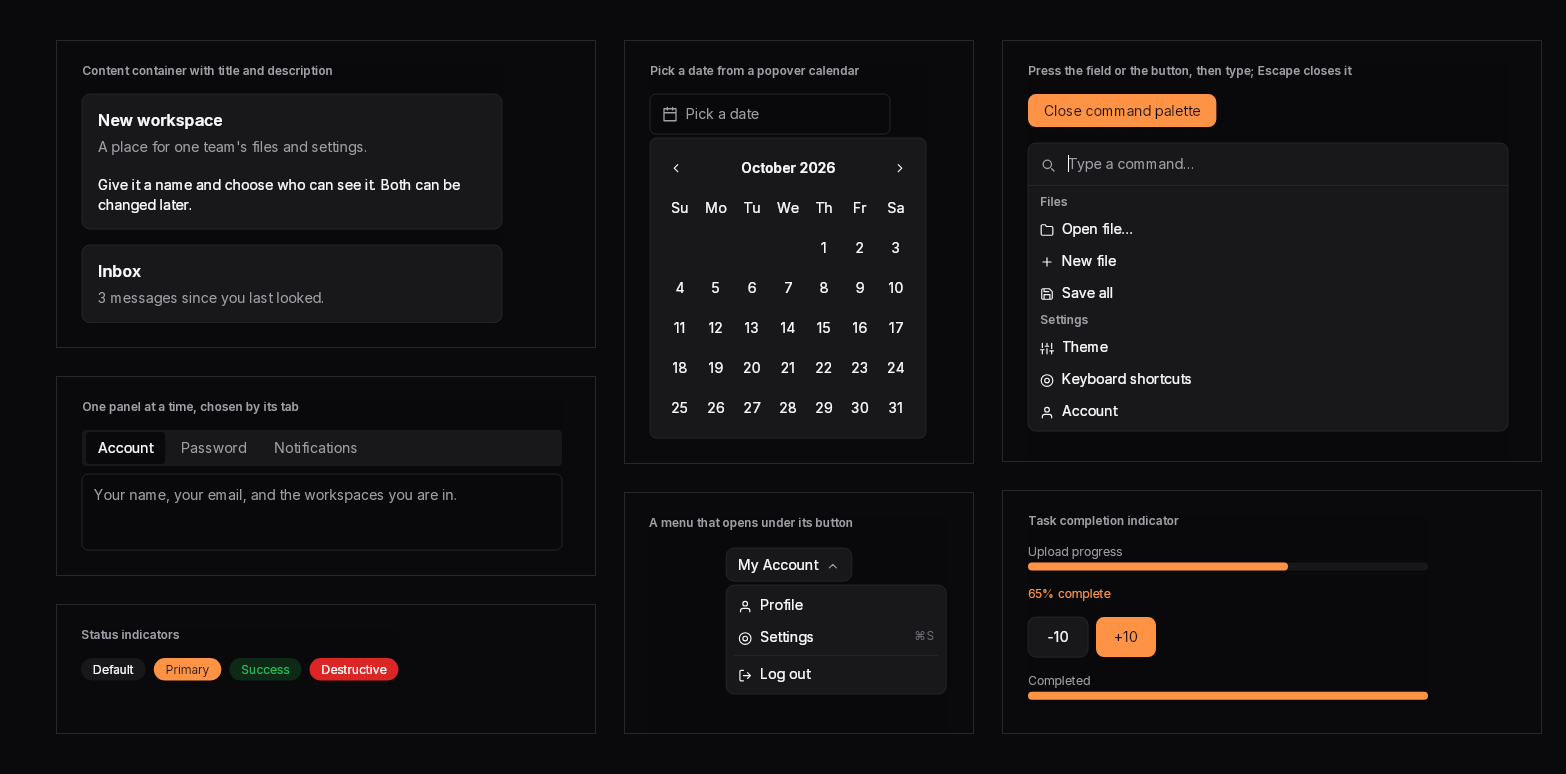Image resolution: width=1566 pixels, height=774 pixels.
Task: Click the Success badge
Action: (265, 670)
